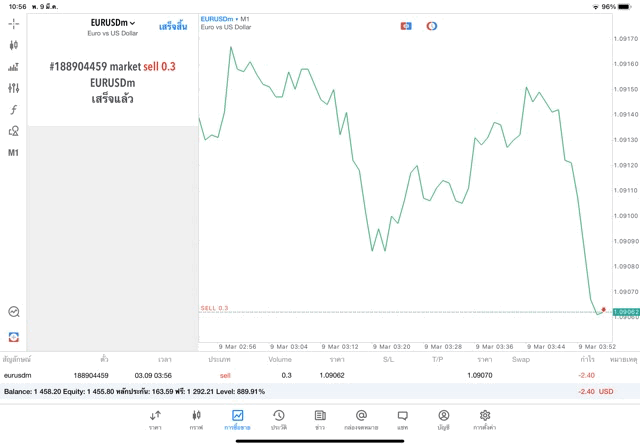The height and width of the screenshot is (447, 640).
Task: Open the ประวัติ history tab
Action: point(279,420)
